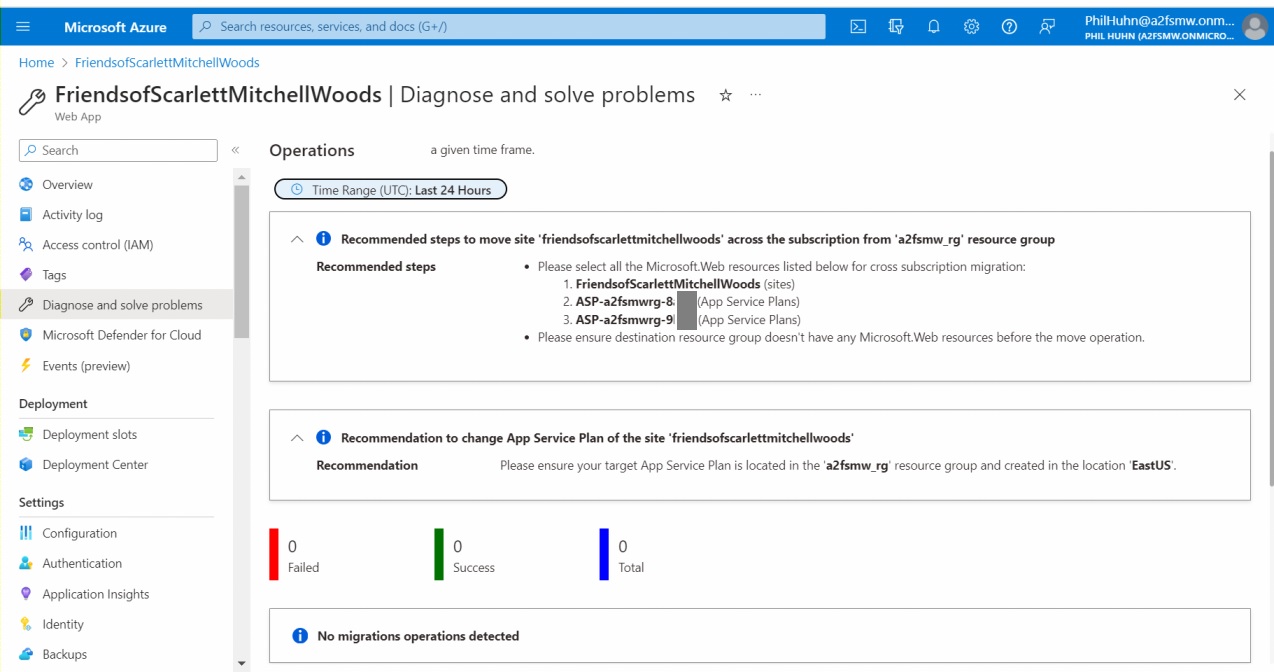Collapse the left menu with double chevron
The height and width of the screenshot is (672, 1274).
tap(236, 150)
